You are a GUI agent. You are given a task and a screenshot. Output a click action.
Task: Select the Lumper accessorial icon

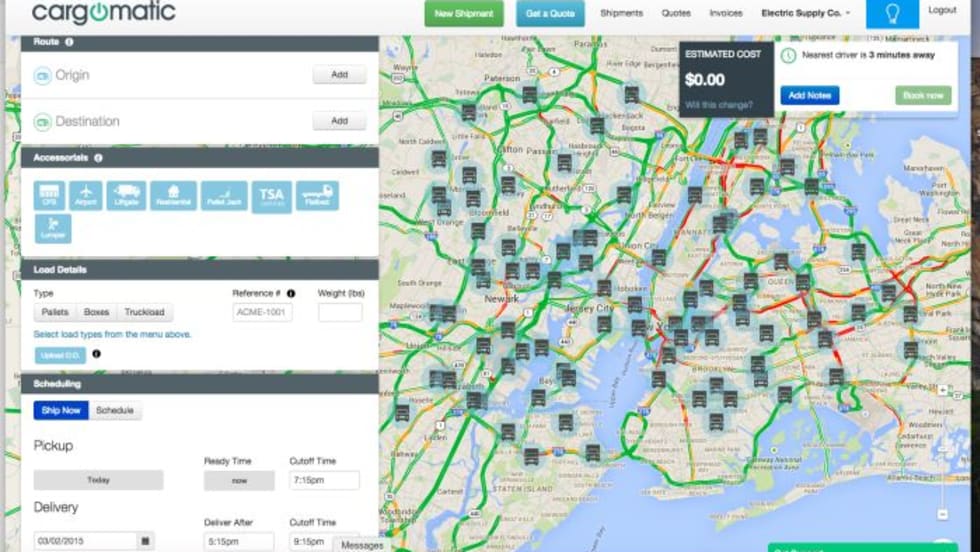point(52,228)
